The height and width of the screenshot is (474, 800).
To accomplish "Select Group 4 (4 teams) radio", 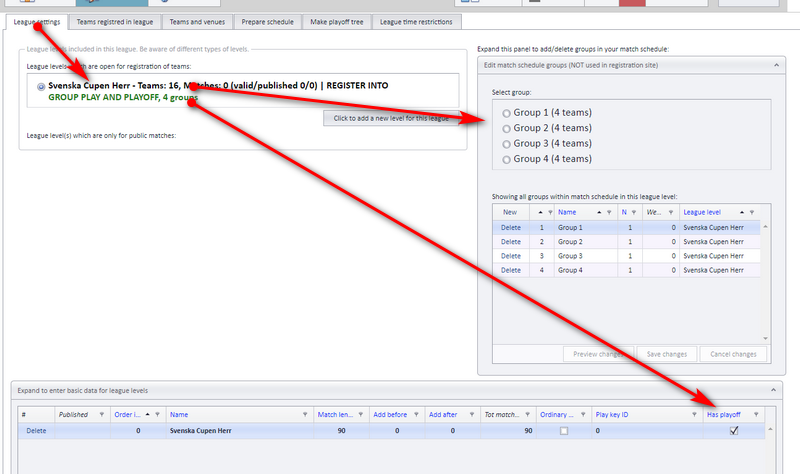I will (x=506, y=160).
